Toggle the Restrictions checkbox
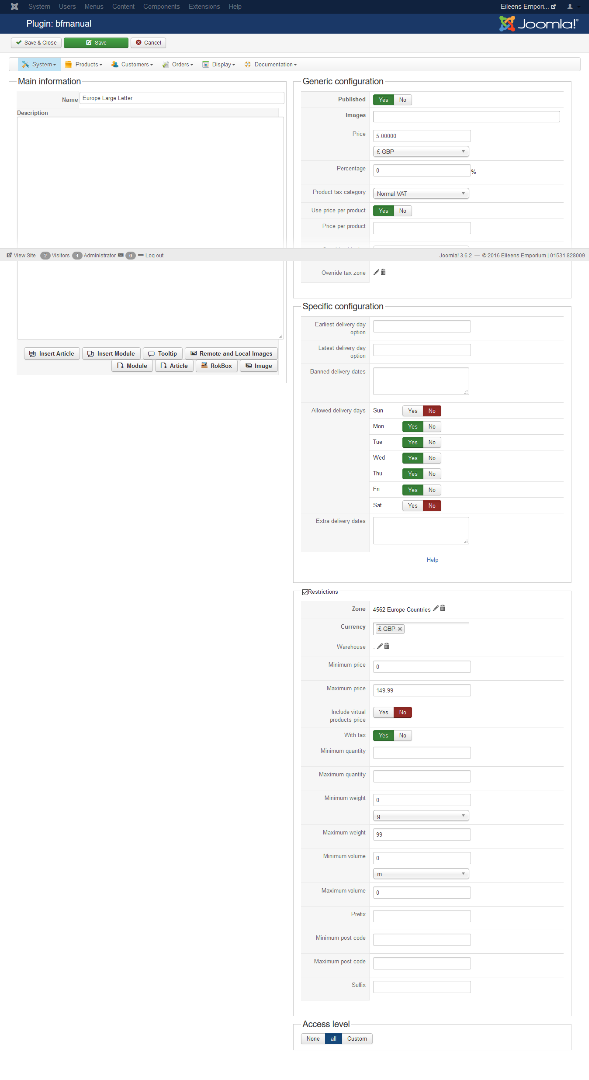The width and height of the screenshot is (589, 1080). pyautogui.click(x=305, y=592)
